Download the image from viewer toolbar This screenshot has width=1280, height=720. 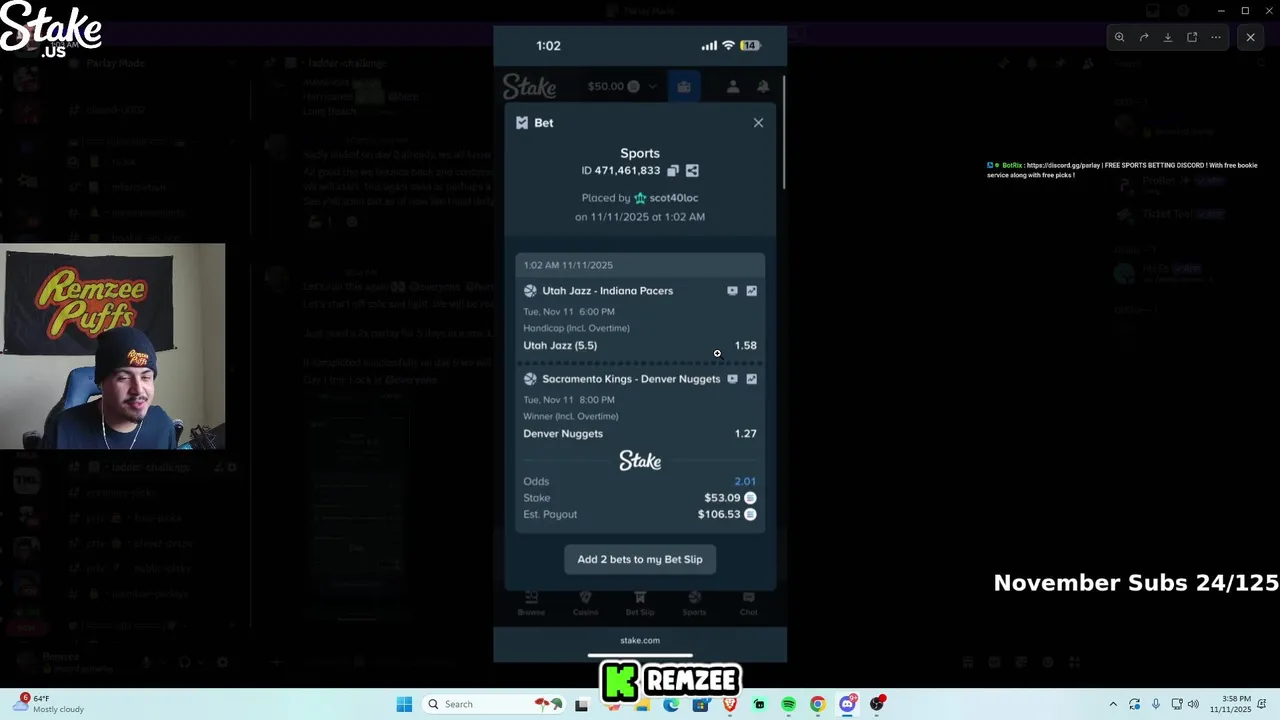pyautogui.click(x=1168, y=37)
